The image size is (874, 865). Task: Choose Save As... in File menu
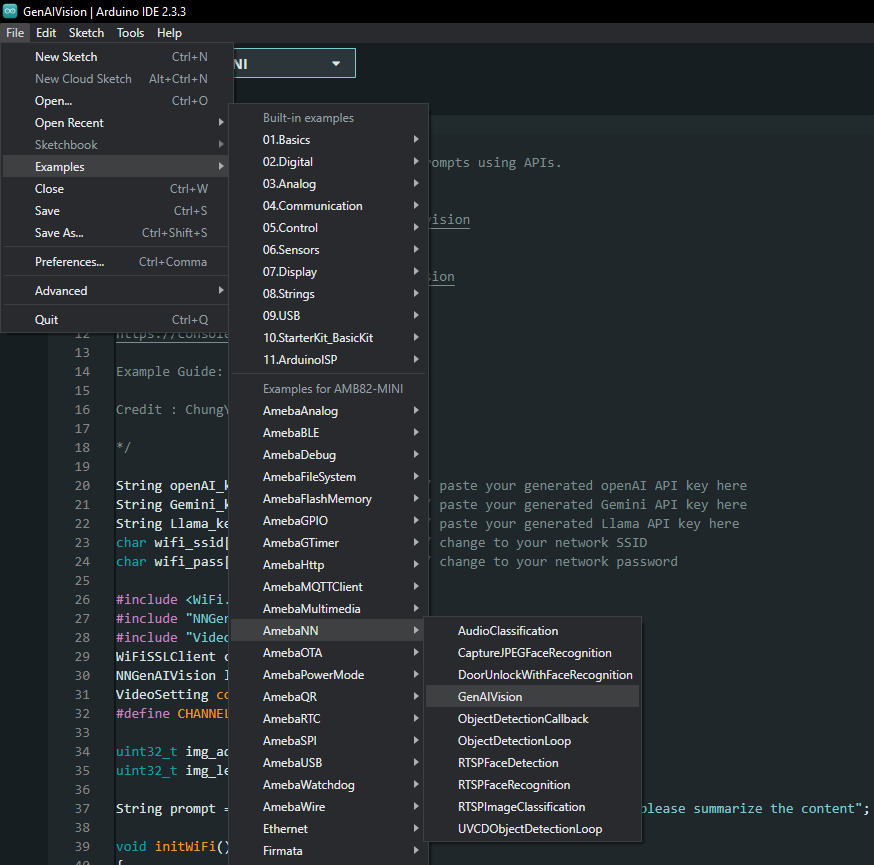(x=59, y=233)
